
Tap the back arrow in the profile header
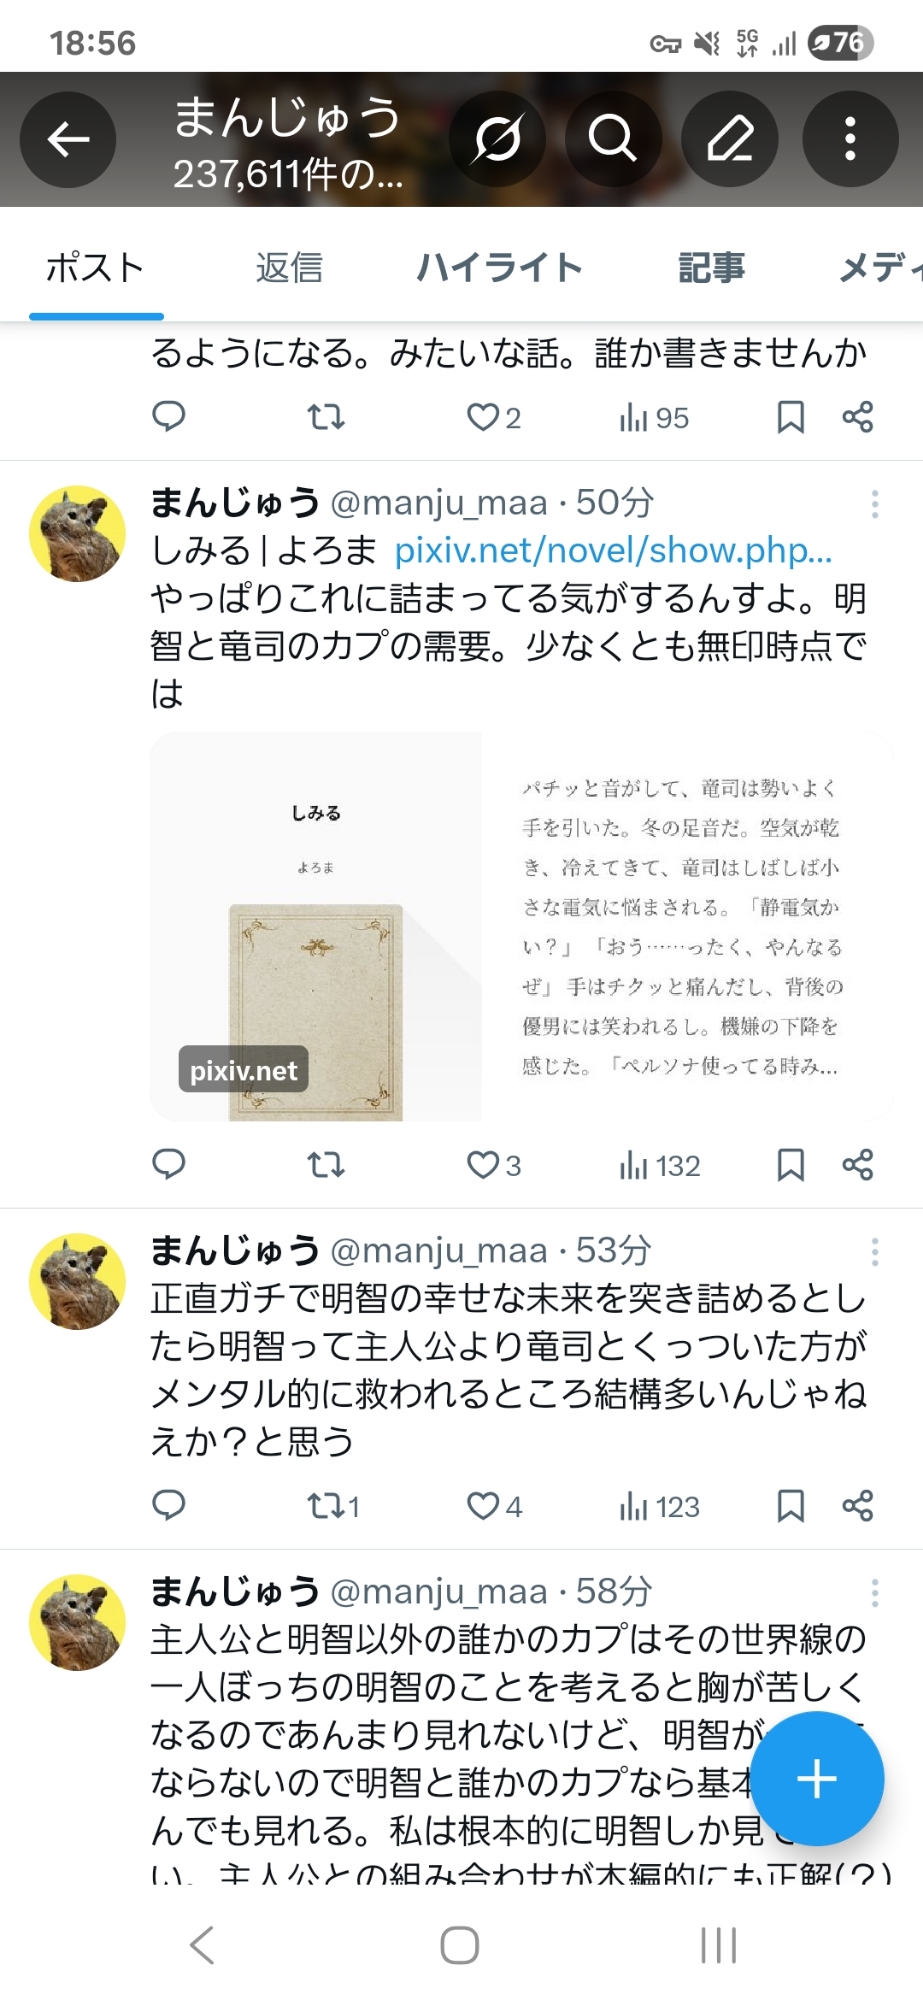click(68, 139)
